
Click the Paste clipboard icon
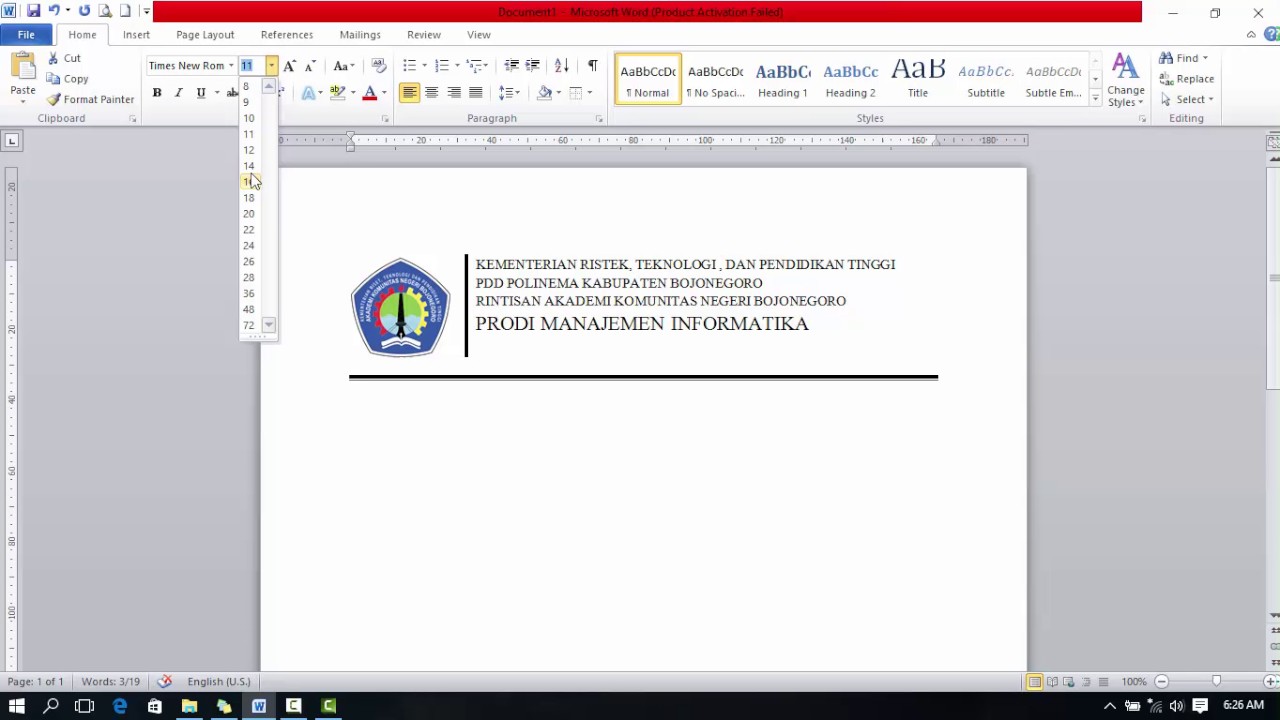[x=23, y=68]
